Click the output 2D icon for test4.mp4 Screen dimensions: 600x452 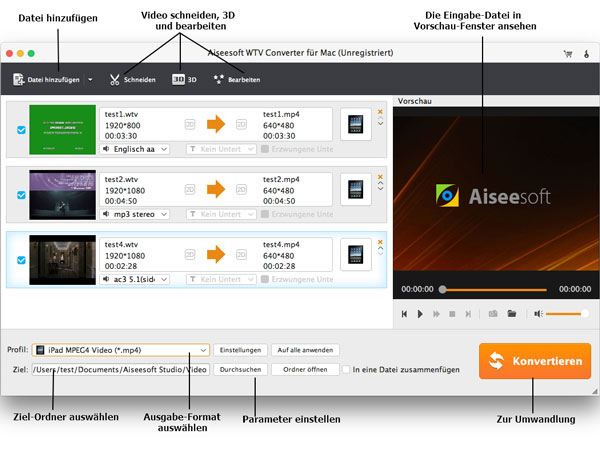pyautogui.click(x=241, y=255)
